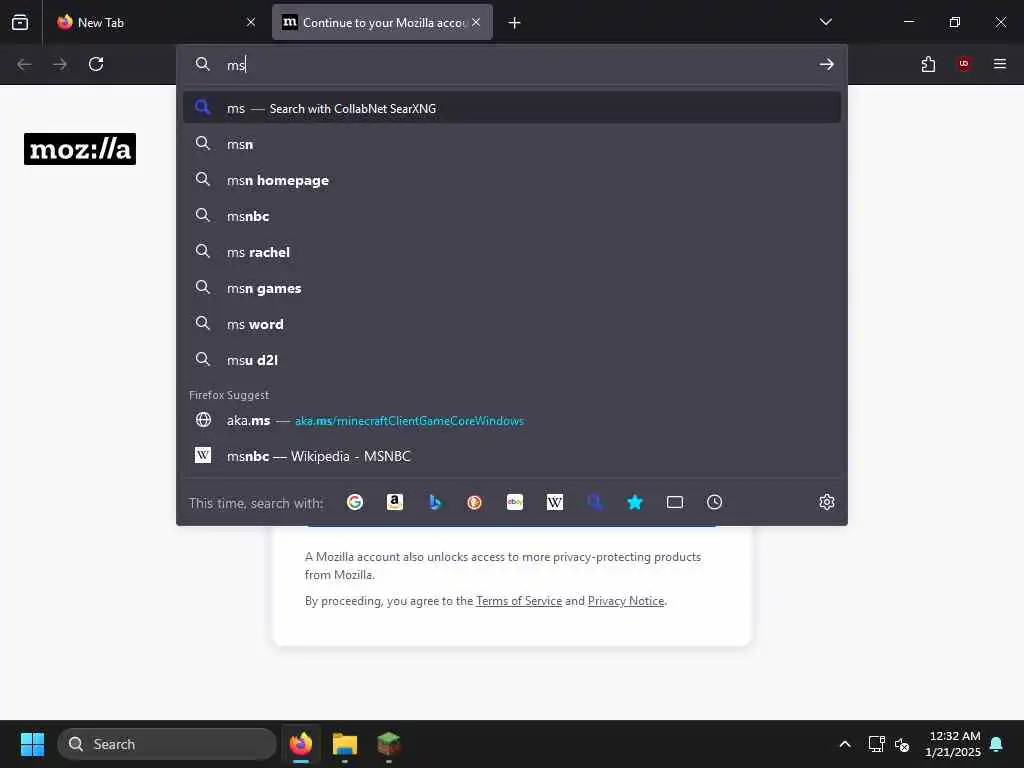Screen dimensions: 1024x768
Task: Show hidden tray icons chevron
Action: pyautogui.click(x=844, y=744)
